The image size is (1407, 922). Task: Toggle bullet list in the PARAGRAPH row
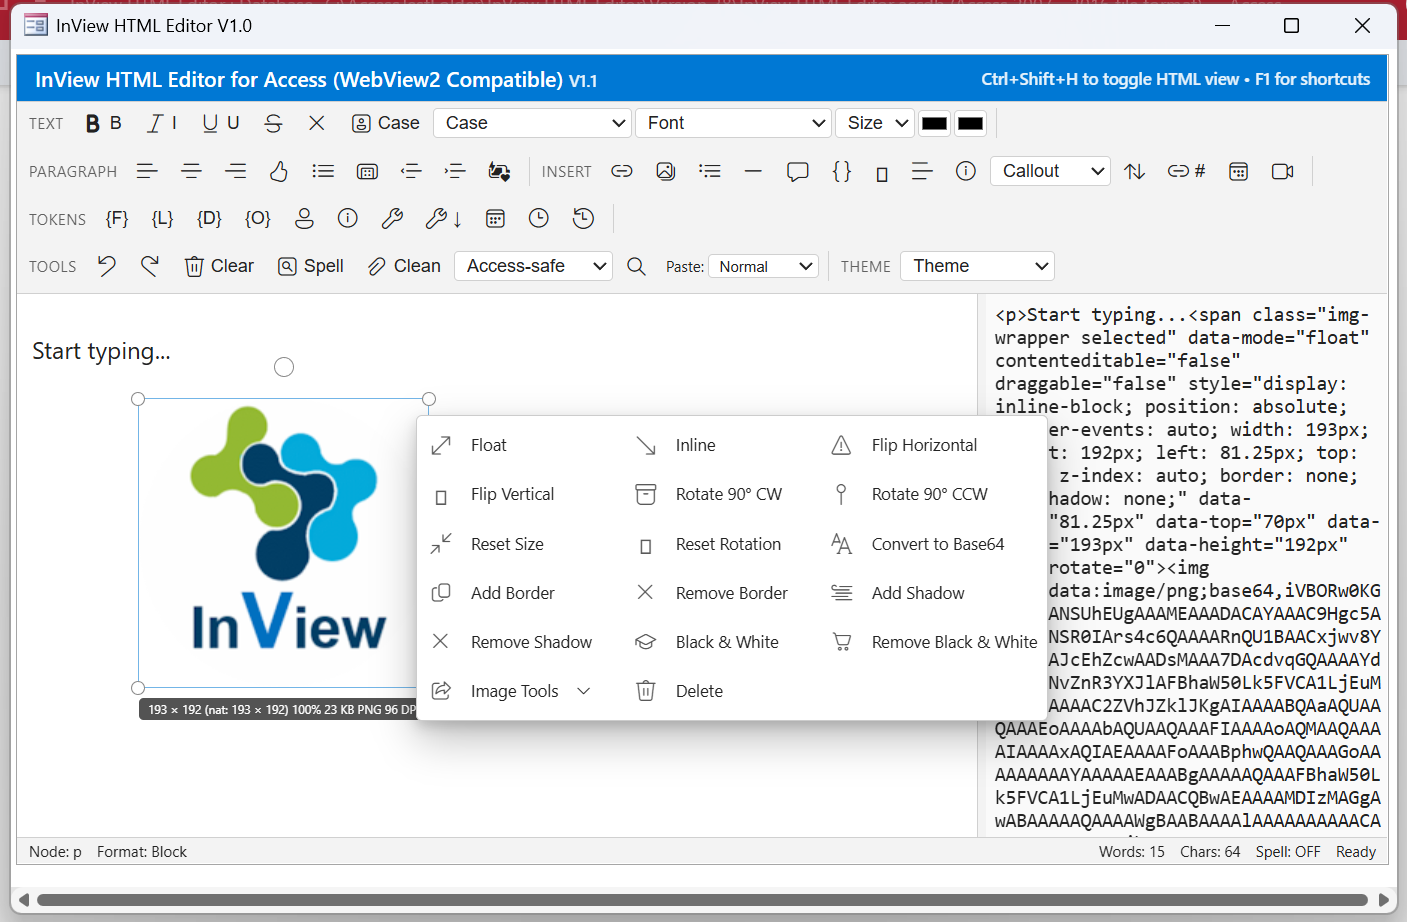pos(323,171)
